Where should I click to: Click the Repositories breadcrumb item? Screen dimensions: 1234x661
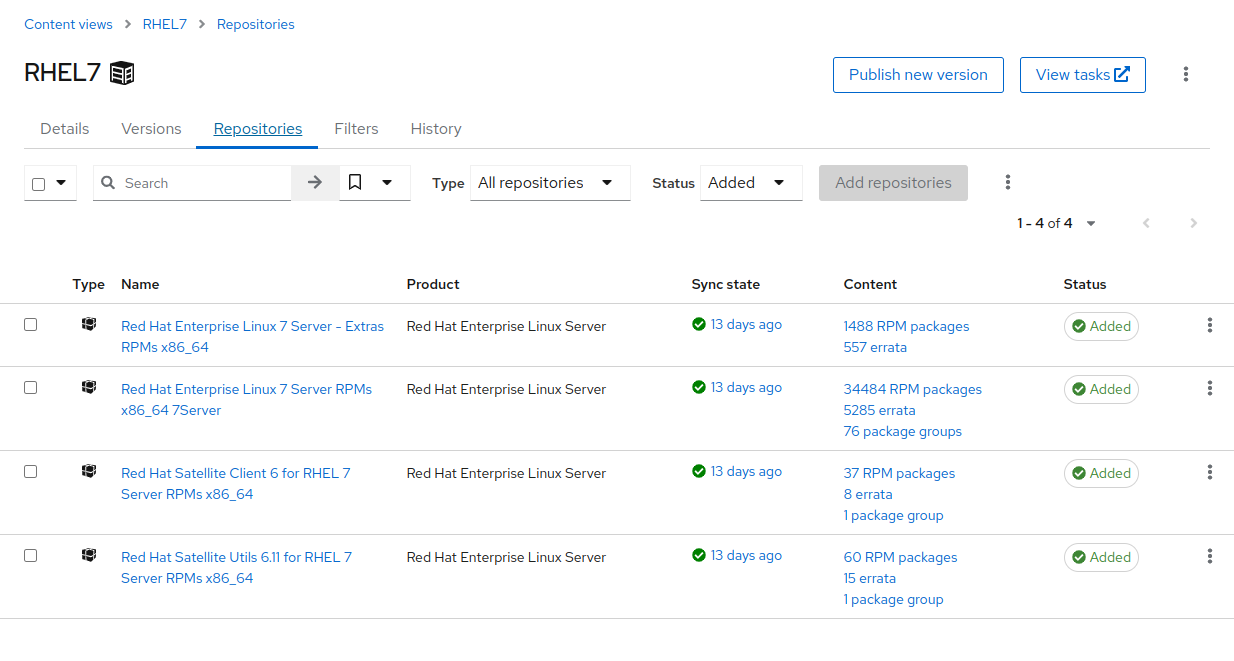click(x=256, y=24)
